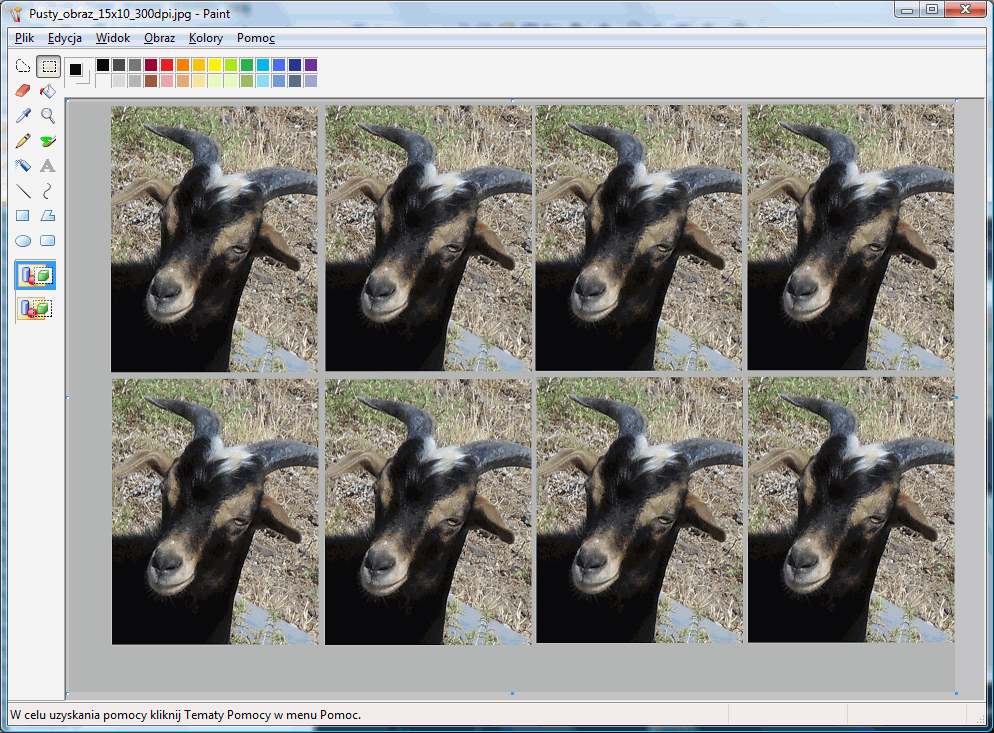This screenshot has width=994, height=733.
Task: Open the Plik menu
Action: pos(25,38)
